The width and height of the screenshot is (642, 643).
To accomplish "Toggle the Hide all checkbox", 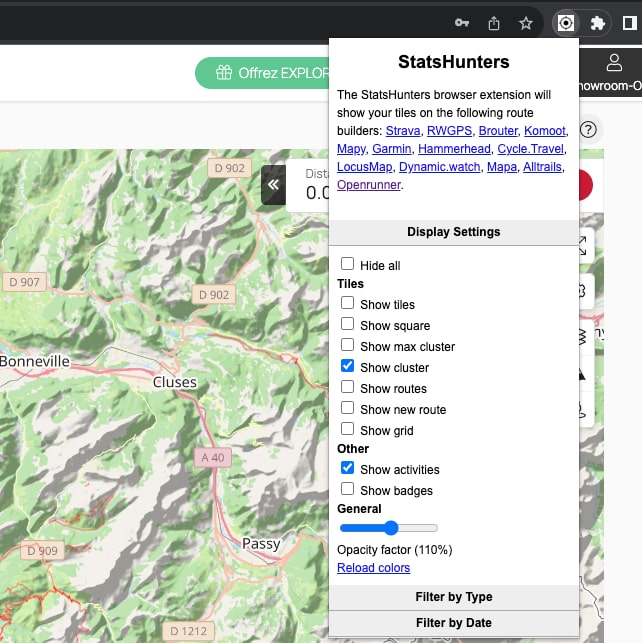I will coord(347,264).
